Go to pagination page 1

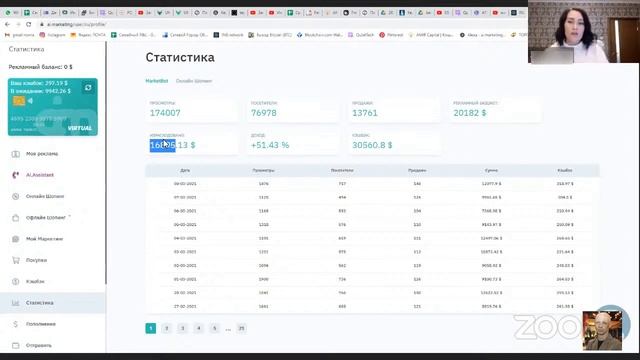click(x=151, y=328)
